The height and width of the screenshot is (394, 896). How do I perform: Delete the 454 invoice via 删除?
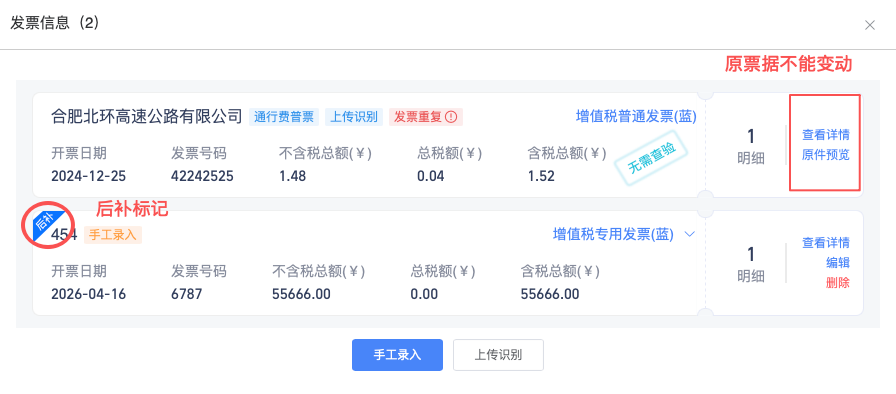point(838,283)
